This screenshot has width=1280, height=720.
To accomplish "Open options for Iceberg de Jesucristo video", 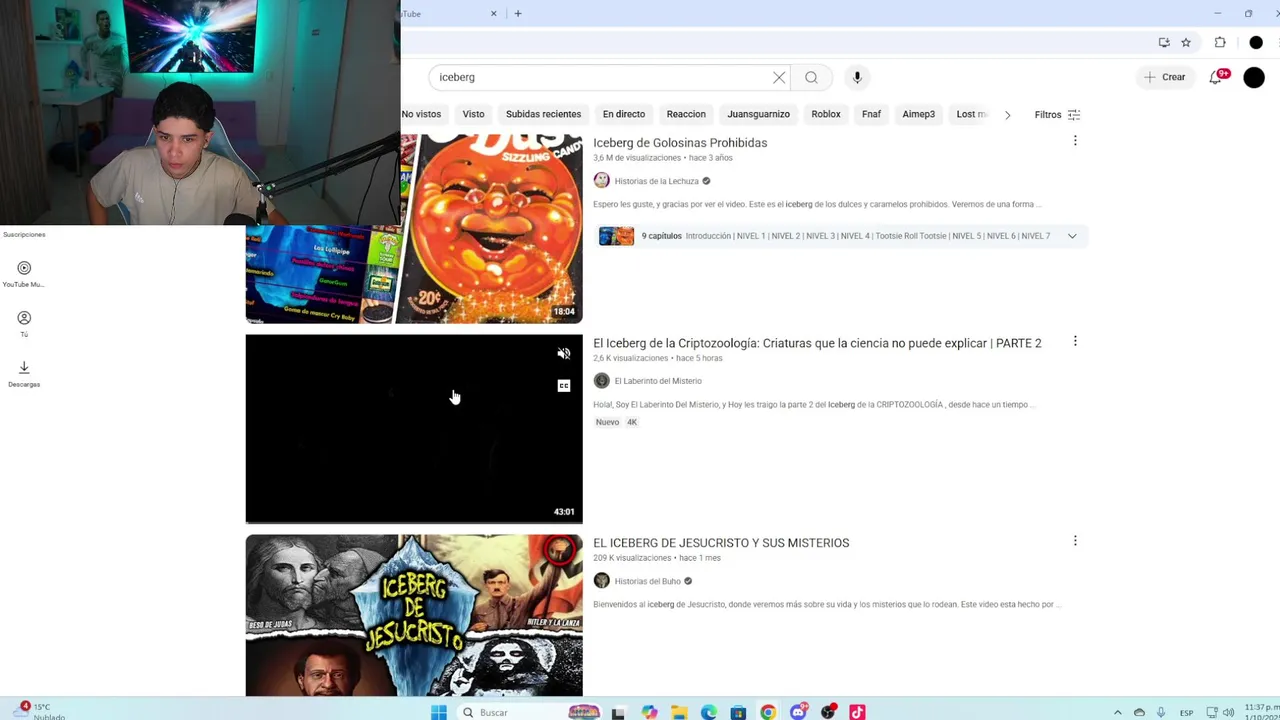I will [x=1075, y=541].
